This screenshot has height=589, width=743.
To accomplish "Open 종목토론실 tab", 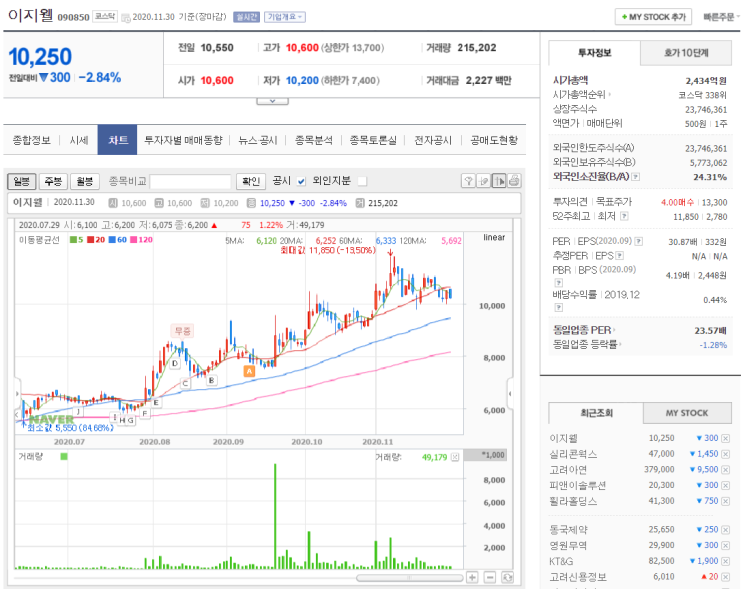I will click(373, 140).
